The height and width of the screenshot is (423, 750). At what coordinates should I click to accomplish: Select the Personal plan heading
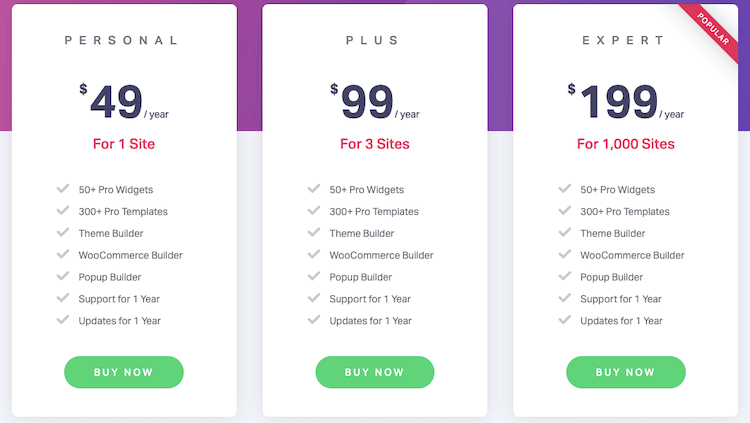tap(121, 40)
